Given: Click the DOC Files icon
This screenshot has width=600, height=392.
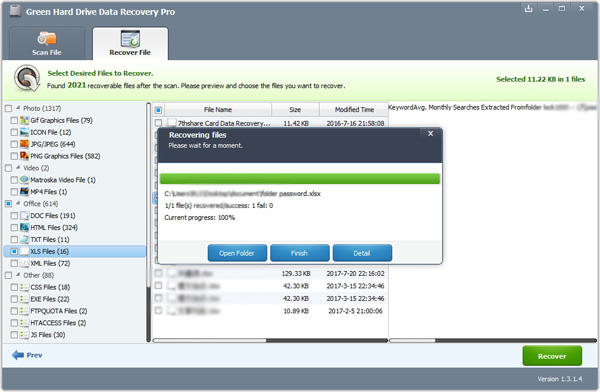Looking at the screenshot, I should (x=24, y=216).
